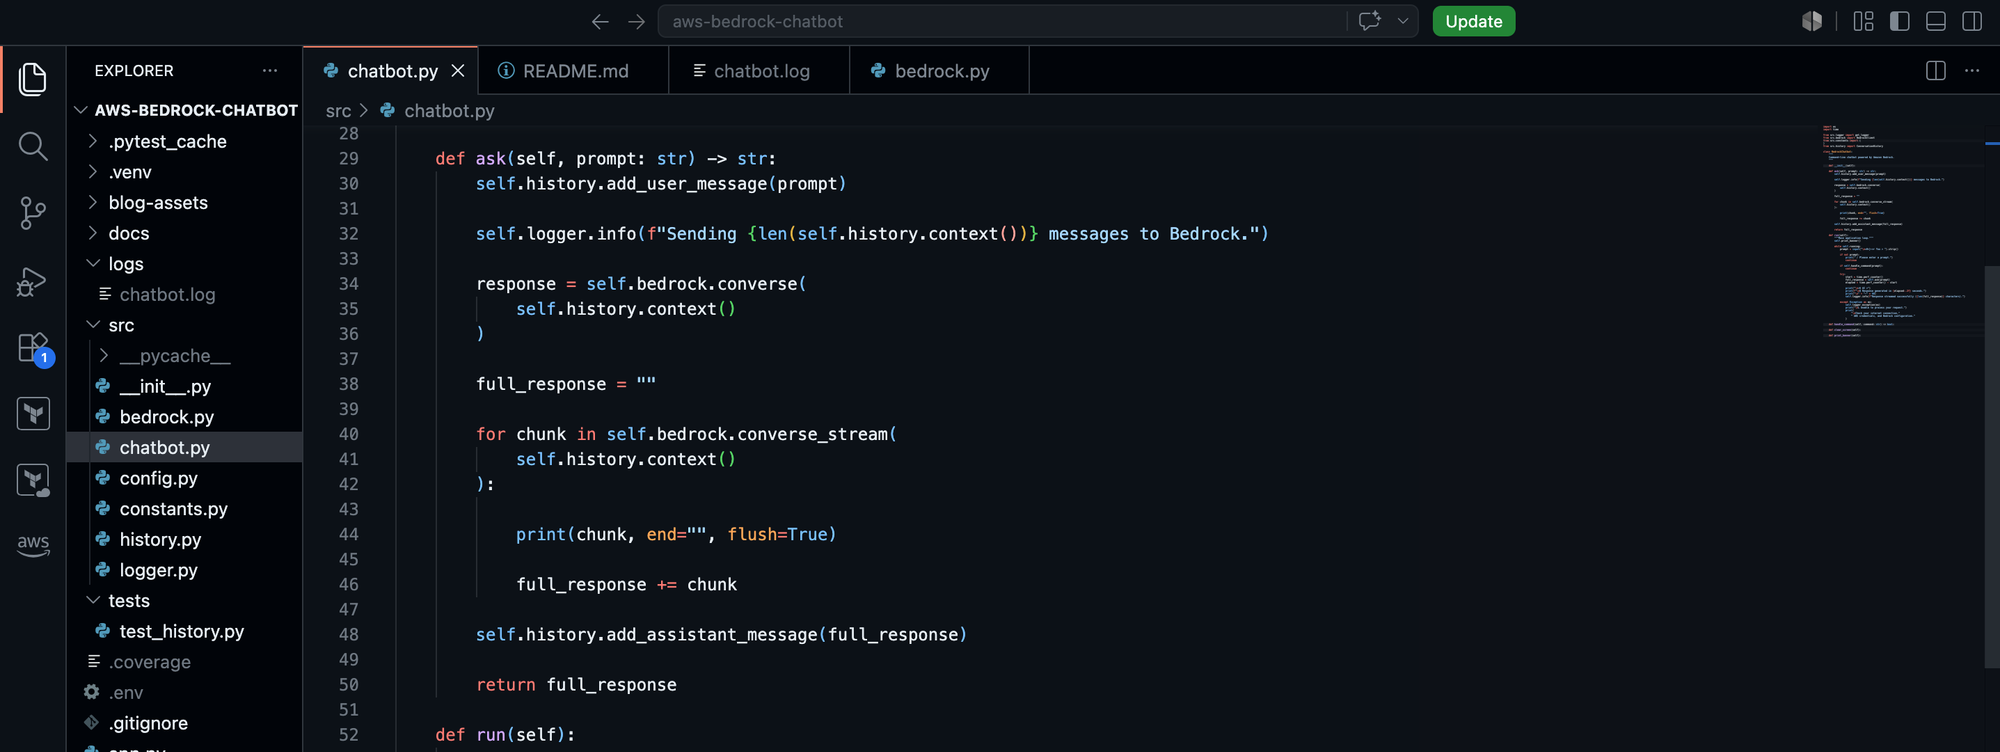Open the Explorer view in activity bar

click(x=33, y=79)
